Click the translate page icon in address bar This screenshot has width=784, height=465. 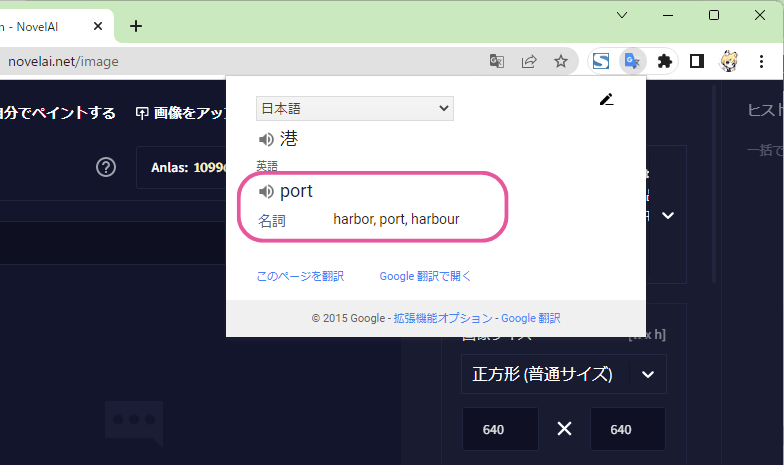(x=496, y=62)
